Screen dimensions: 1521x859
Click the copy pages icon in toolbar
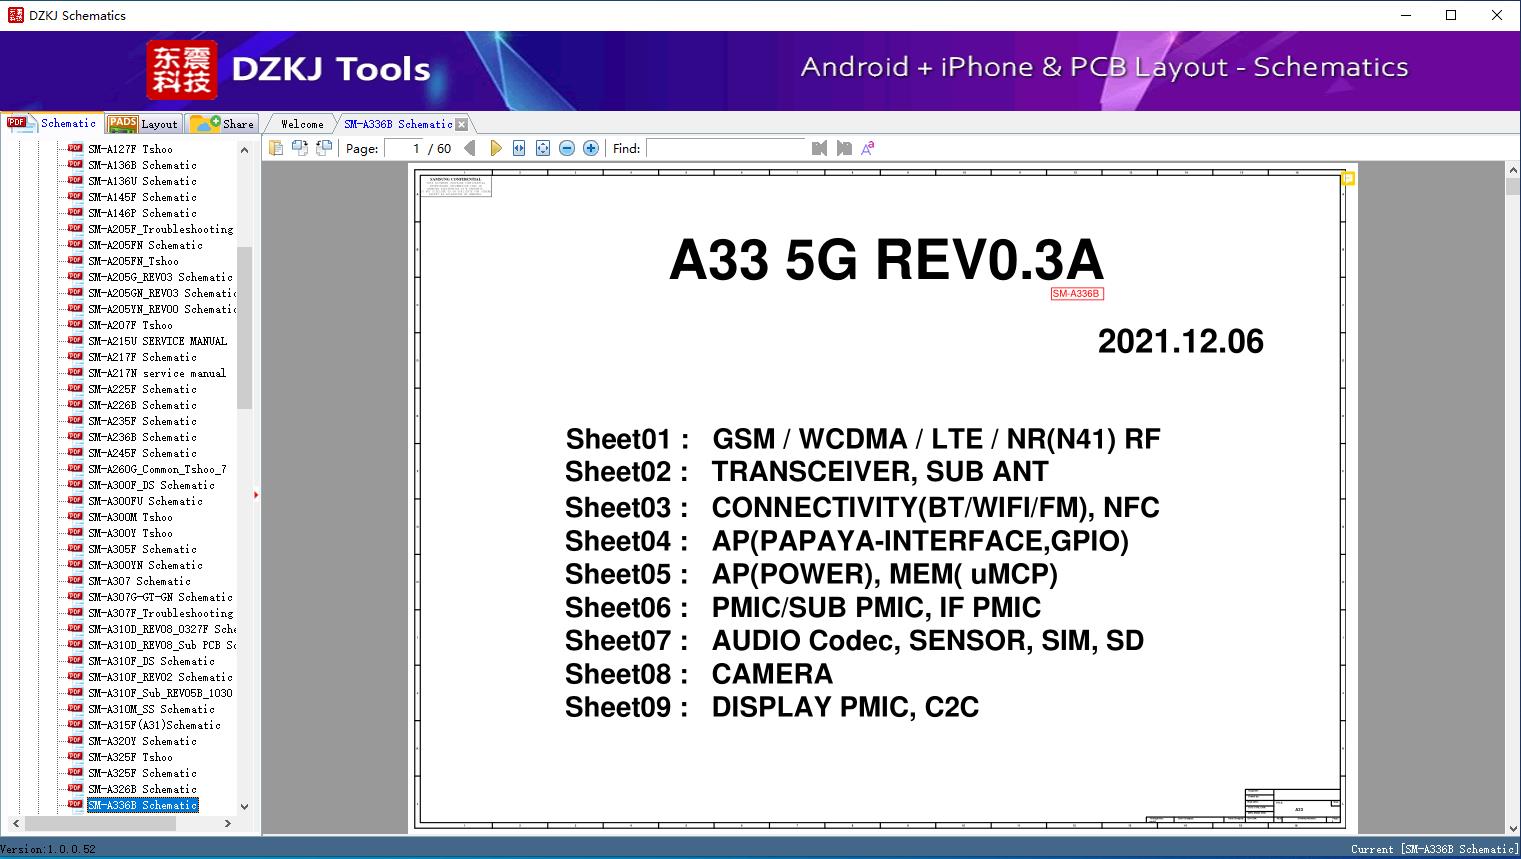coord(275,148)
